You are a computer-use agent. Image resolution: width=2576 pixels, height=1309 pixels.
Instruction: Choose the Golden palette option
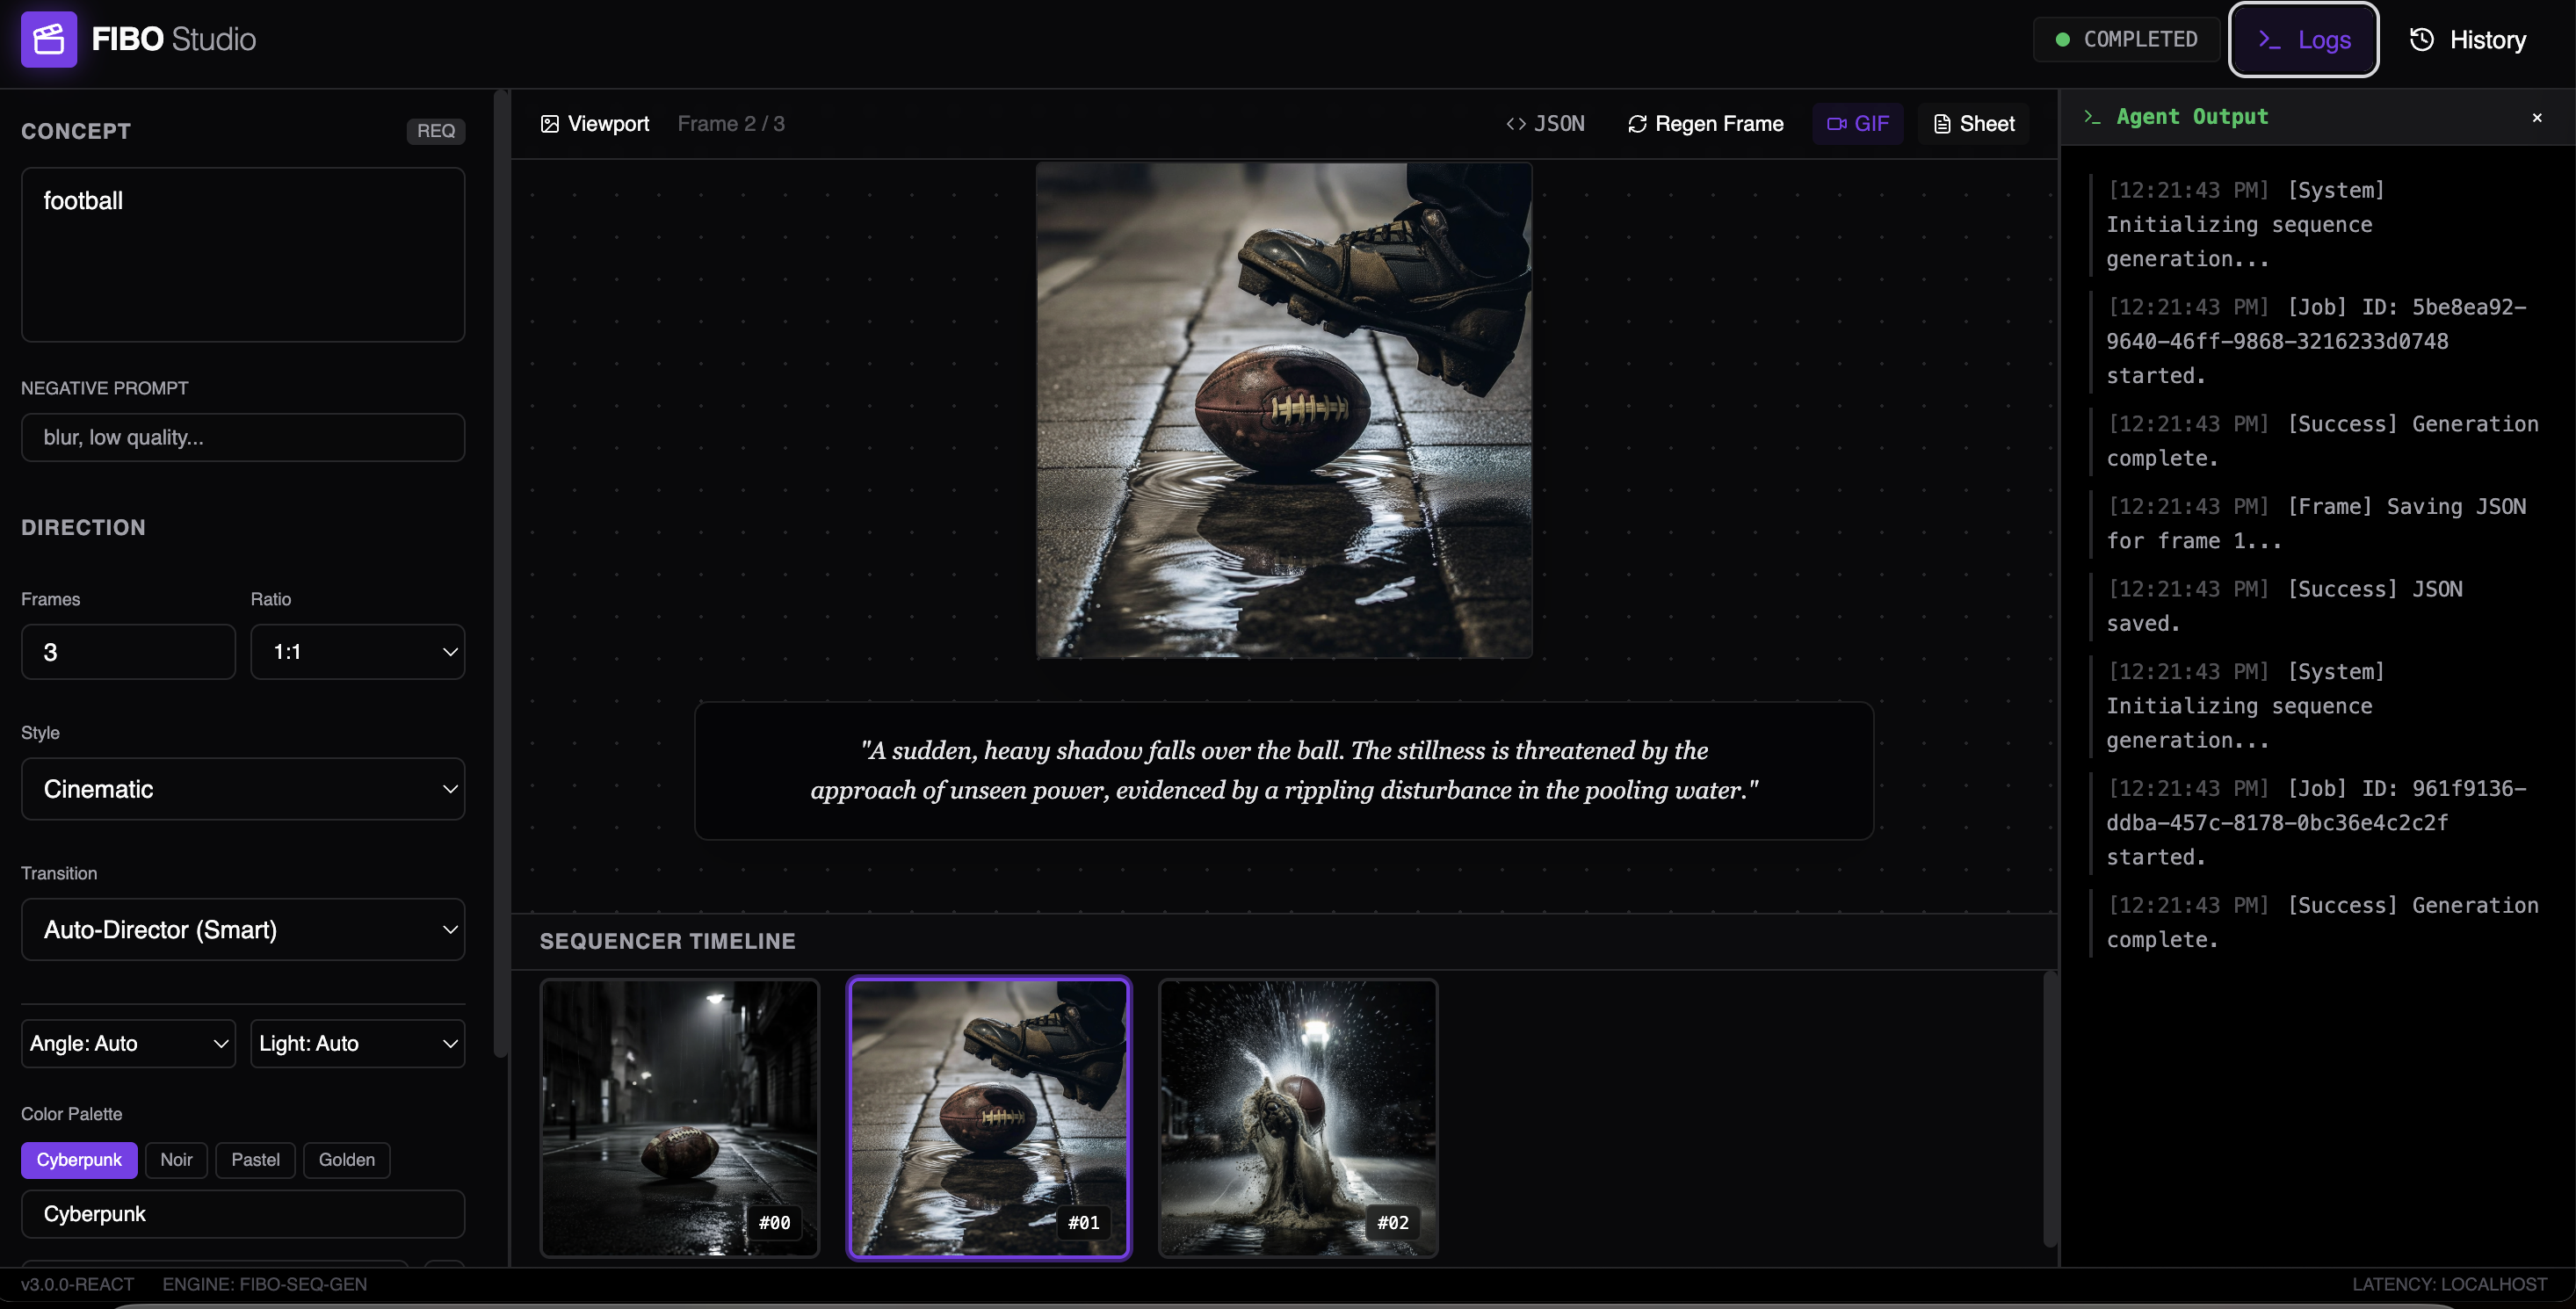[346, 1160]
